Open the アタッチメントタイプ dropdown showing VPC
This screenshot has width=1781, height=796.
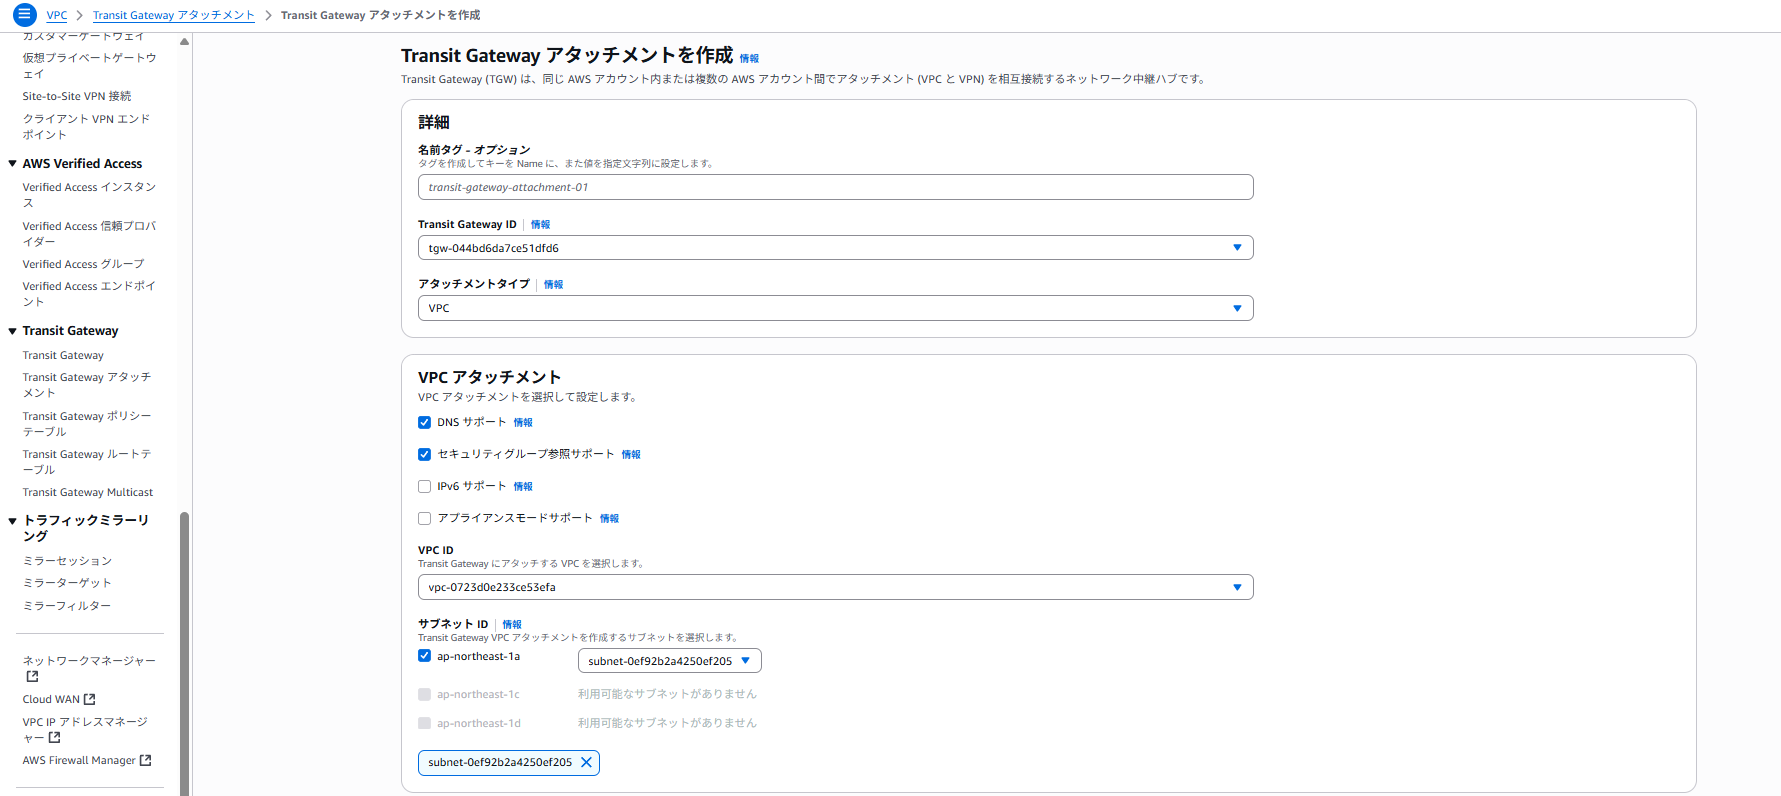click(835, 308)
